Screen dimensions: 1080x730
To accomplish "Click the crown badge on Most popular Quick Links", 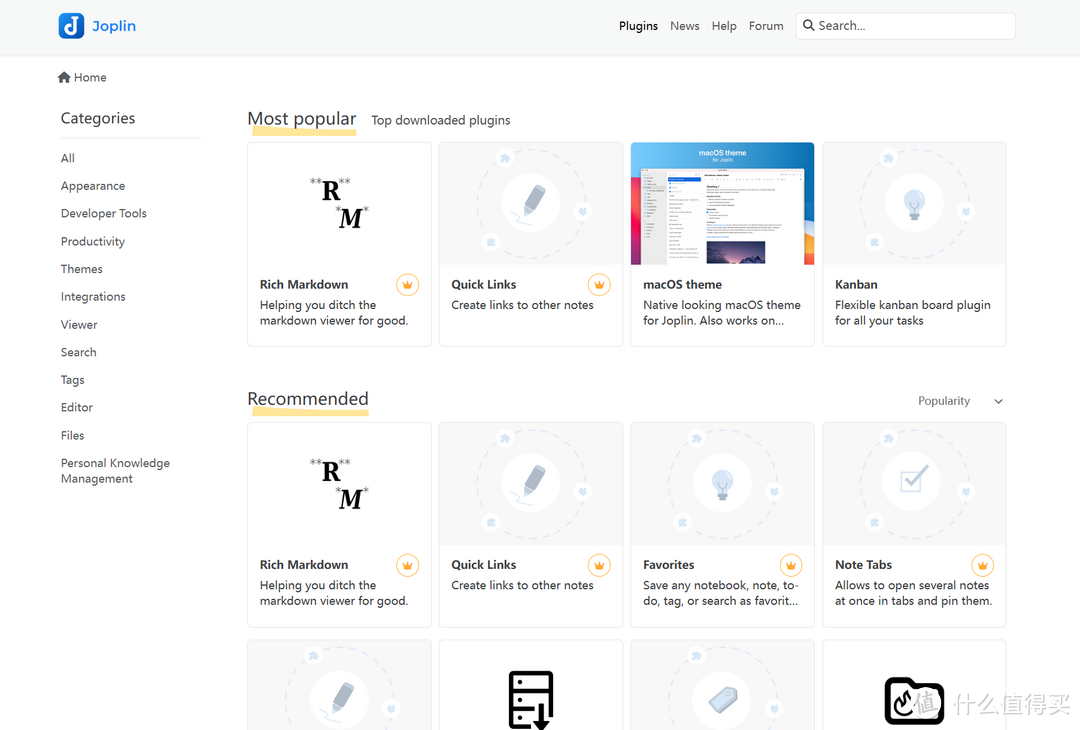I will [599, 284].
